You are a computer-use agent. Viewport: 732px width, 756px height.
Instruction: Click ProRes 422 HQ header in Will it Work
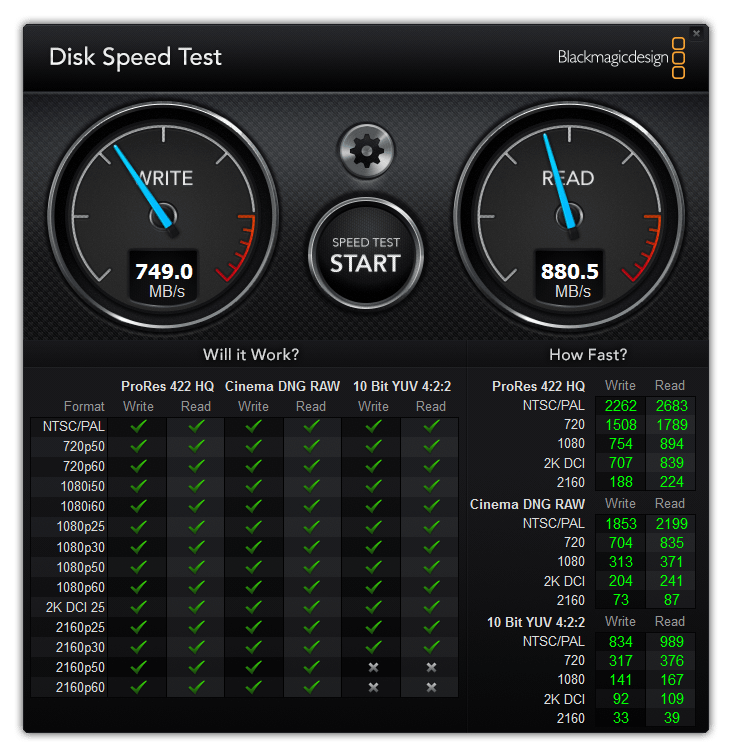[x=167, y=387]
